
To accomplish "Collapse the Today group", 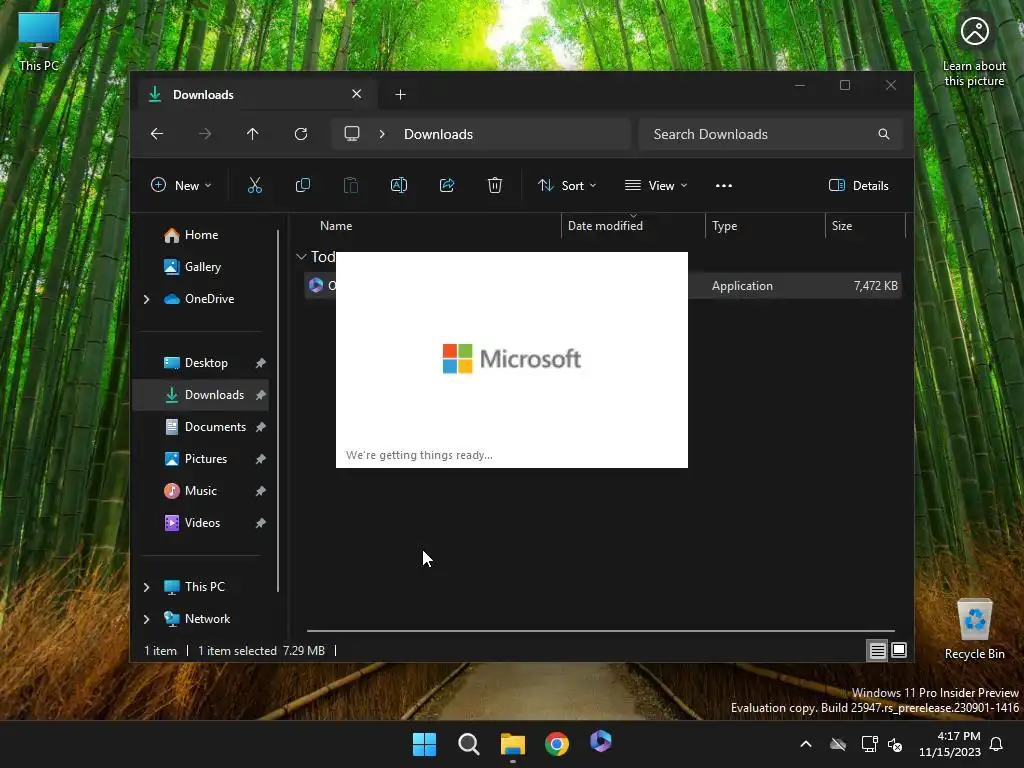I will click(301, 257).
